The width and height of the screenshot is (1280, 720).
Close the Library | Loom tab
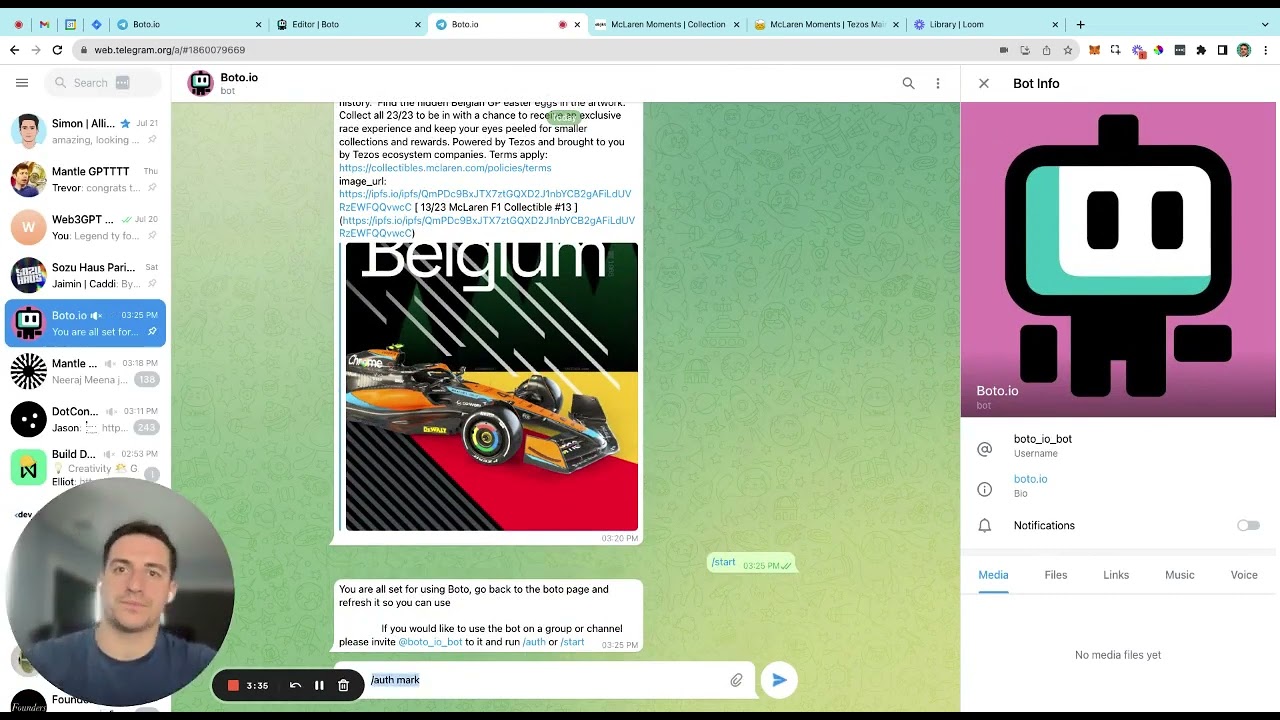[x=1055, y=24]
